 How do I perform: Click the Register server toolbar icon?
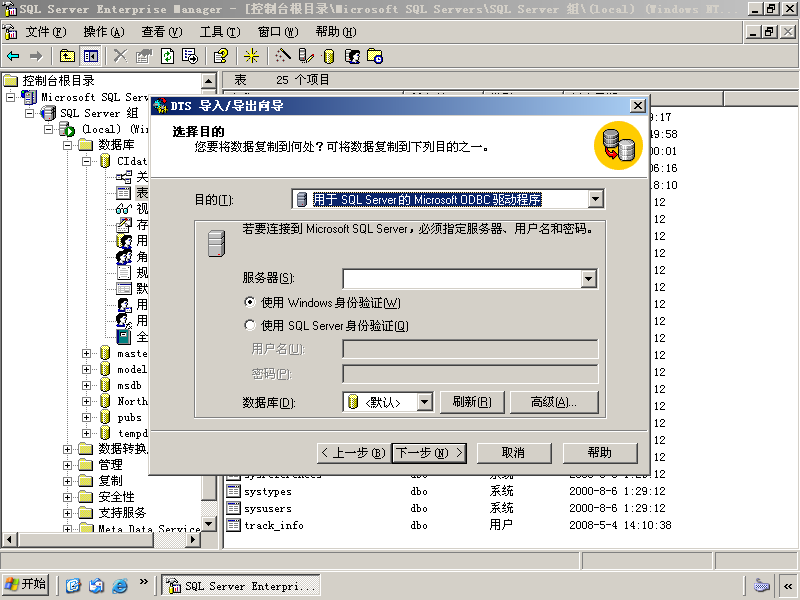click(306, 56)
